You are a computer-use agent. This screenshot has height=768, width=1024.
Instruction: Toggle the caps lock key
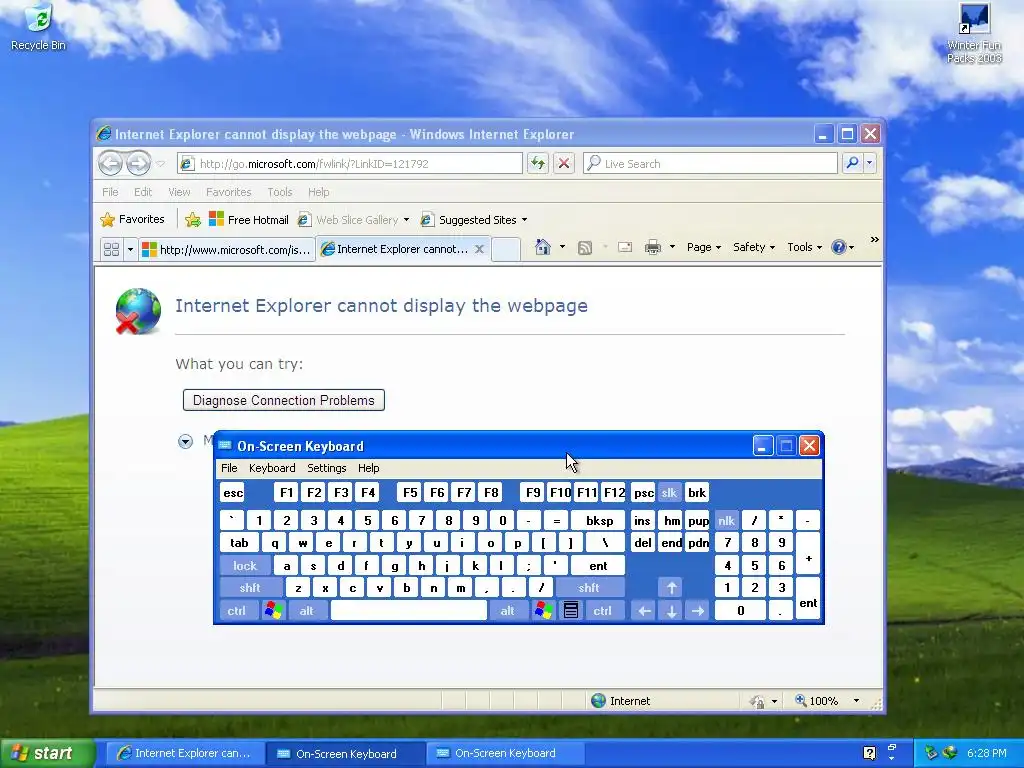pyautogui.click(x=245, y=566)
